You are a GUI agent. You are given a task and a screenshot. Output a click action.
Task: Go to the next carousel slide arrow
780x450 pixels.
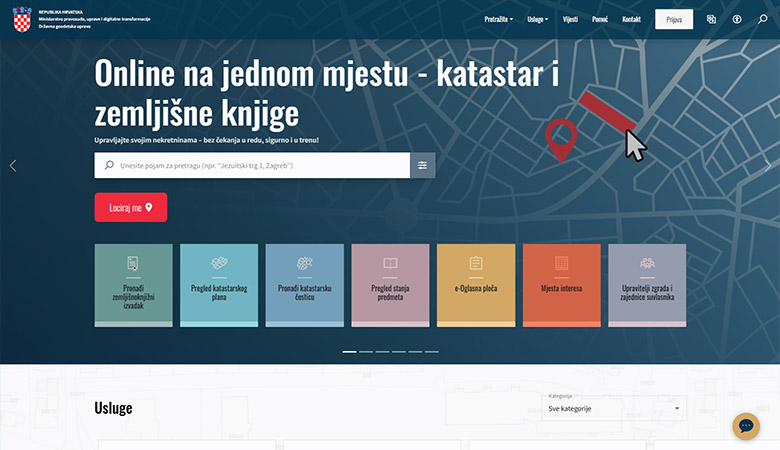coord(767,166)
